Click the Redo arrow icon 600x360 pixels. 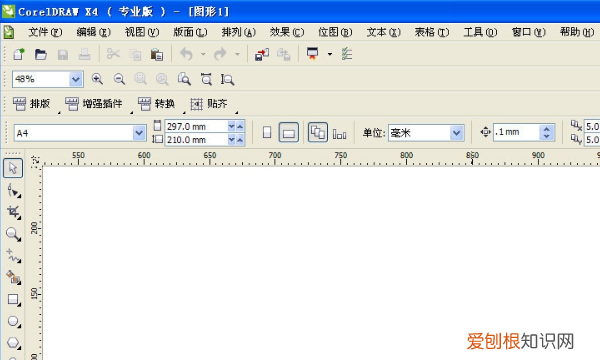click(x=220, y=54)
